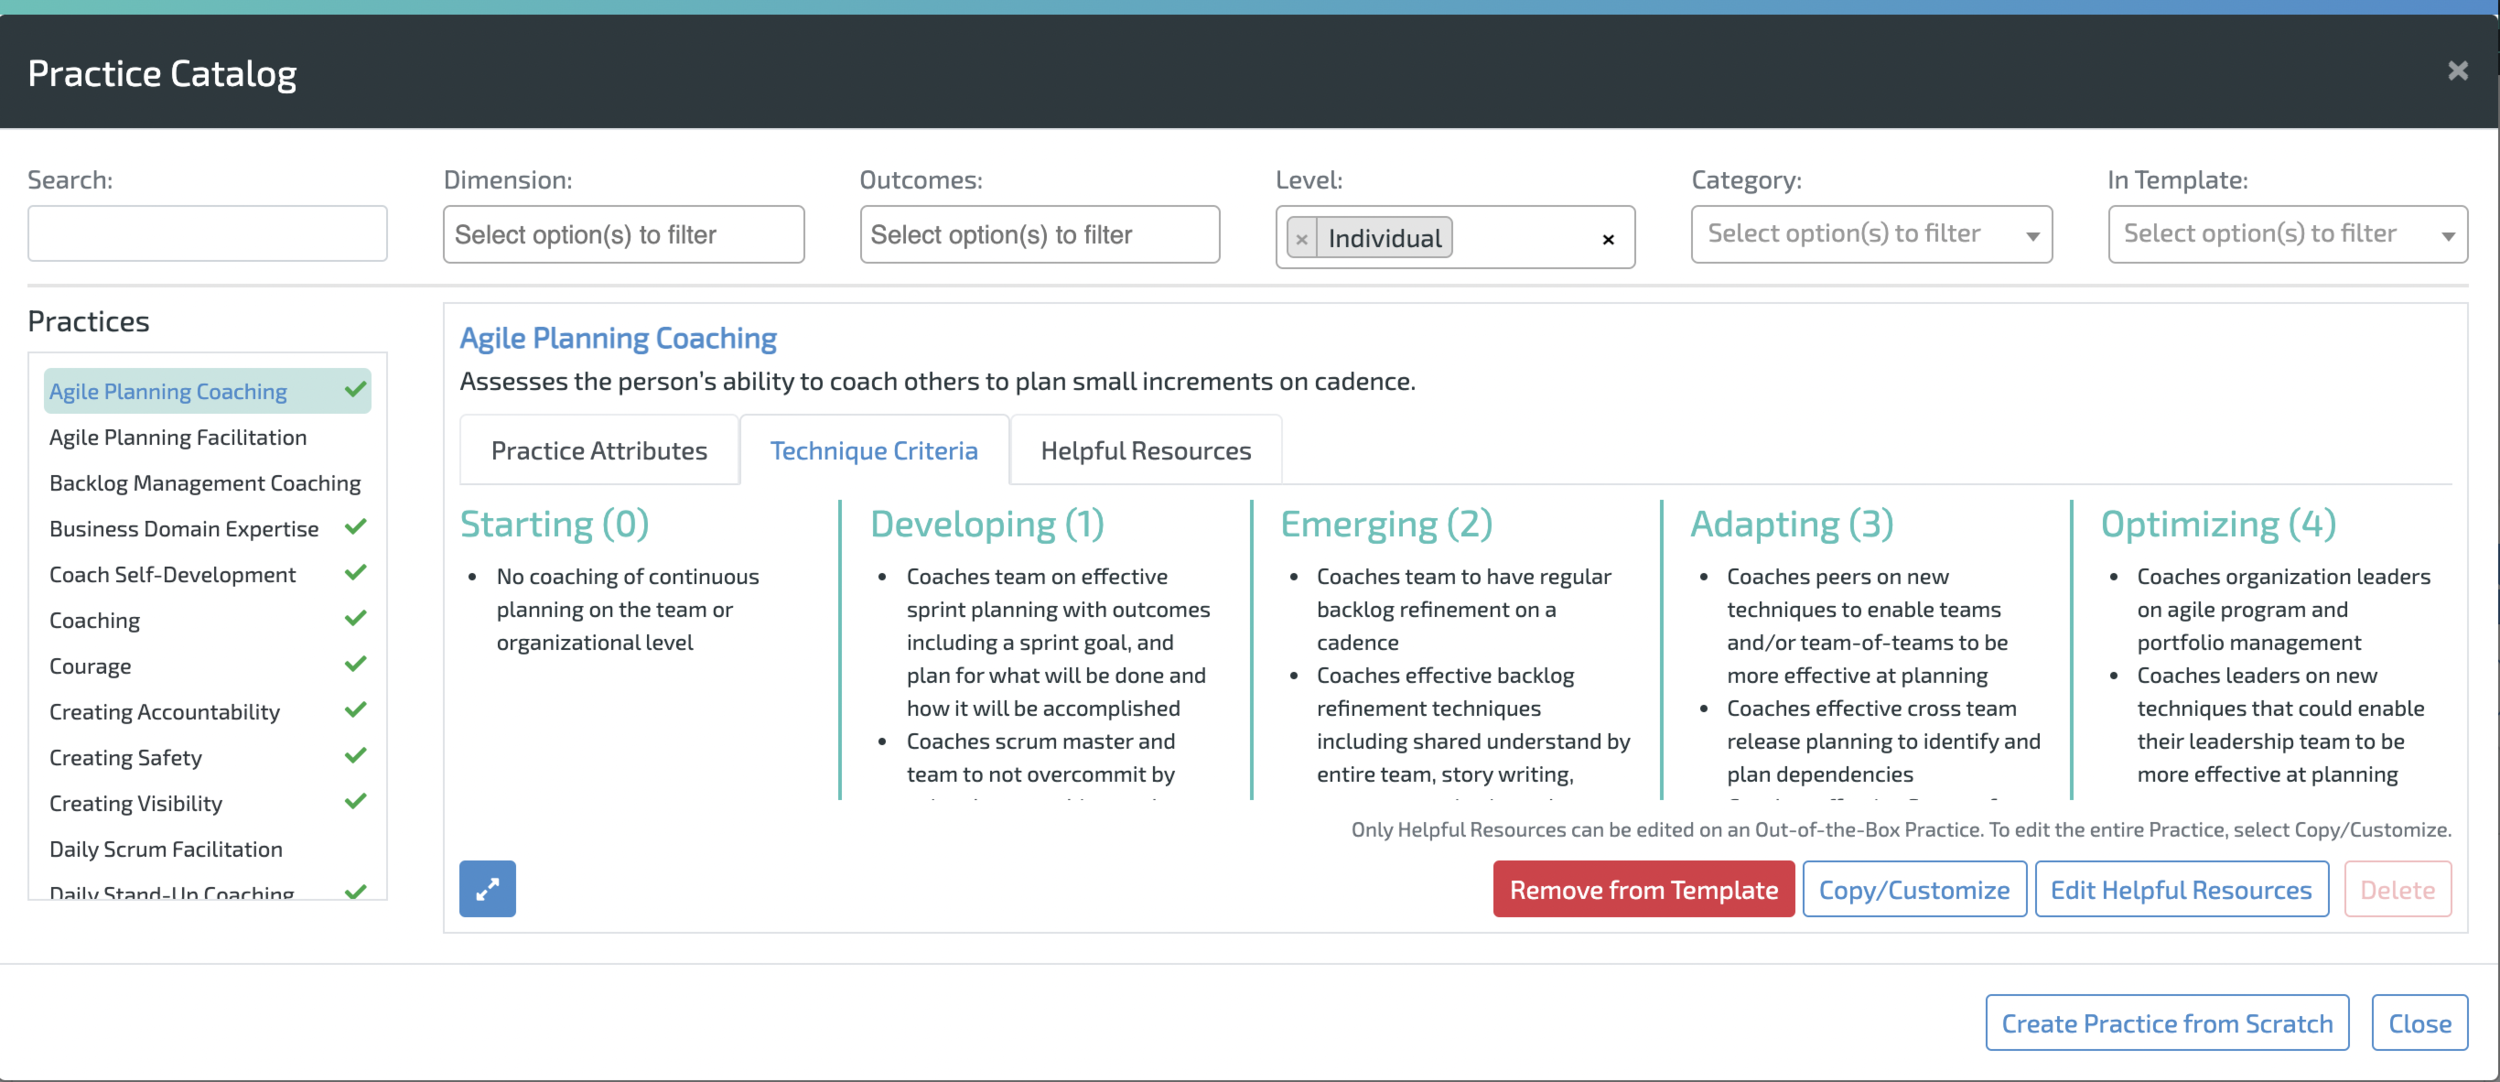Open the In Template filter dropdown
Image resolution: width=2500 pixels, height=1082 pixels.
(x=2288, y=233)
